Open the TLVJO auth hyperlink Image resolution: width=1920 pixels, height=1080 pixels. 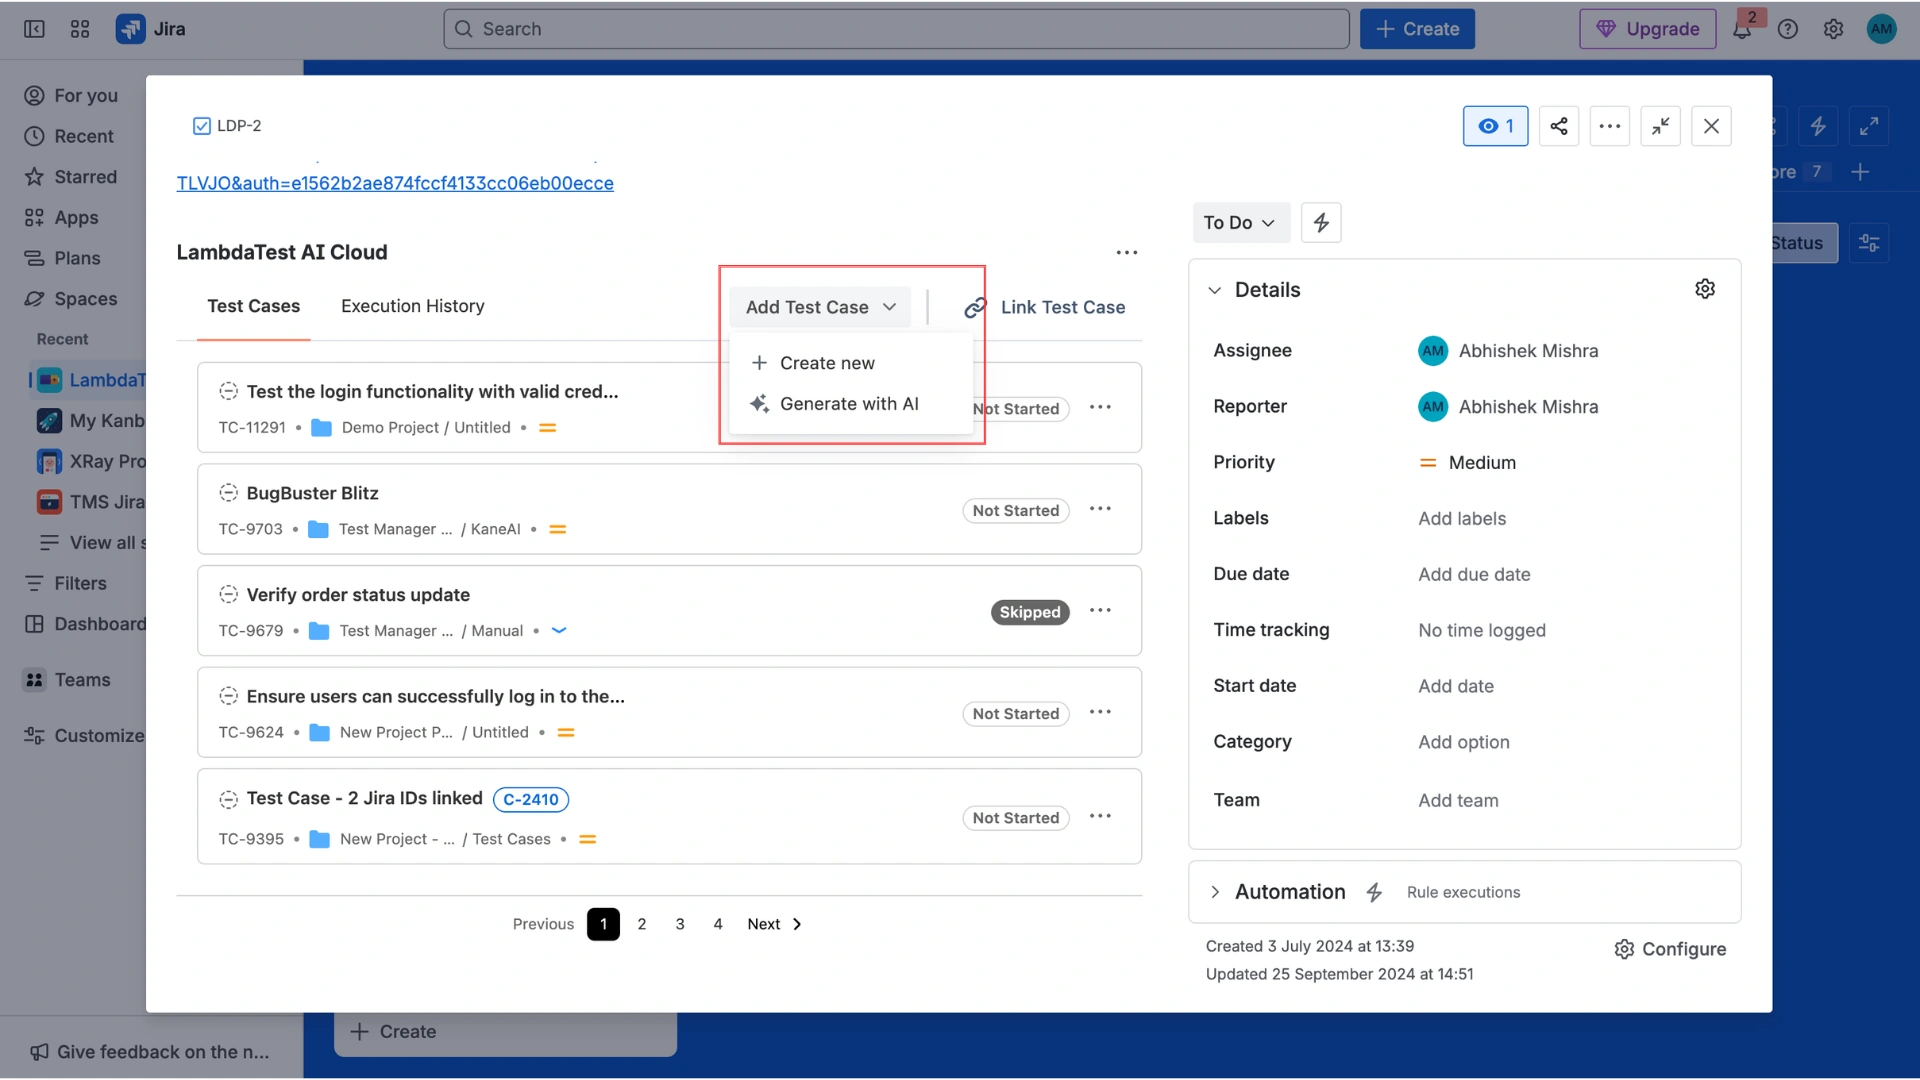click(395, 183)
